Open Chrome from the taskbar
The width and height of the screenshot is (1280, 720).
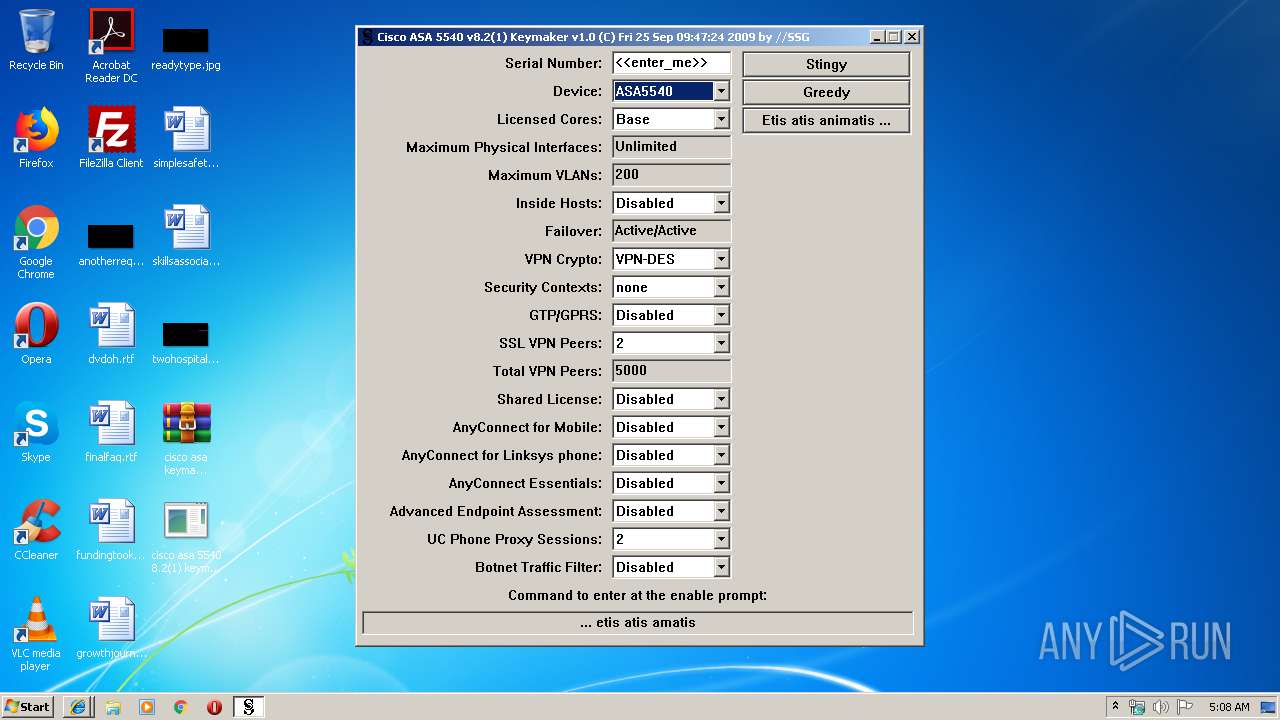181,707
